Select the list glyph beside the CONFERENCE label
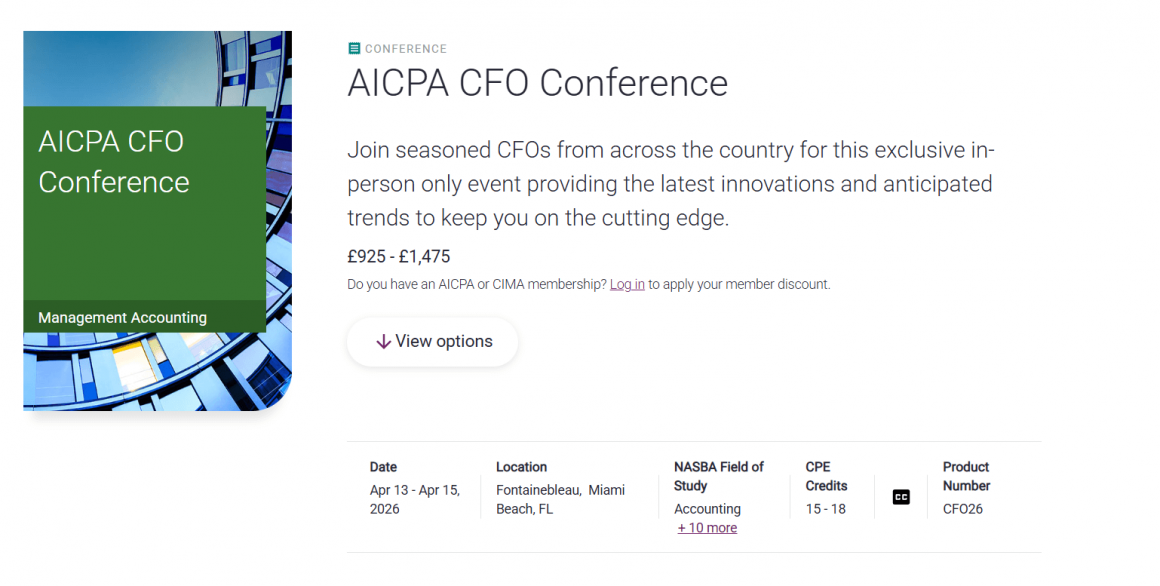 coord(353,47)
